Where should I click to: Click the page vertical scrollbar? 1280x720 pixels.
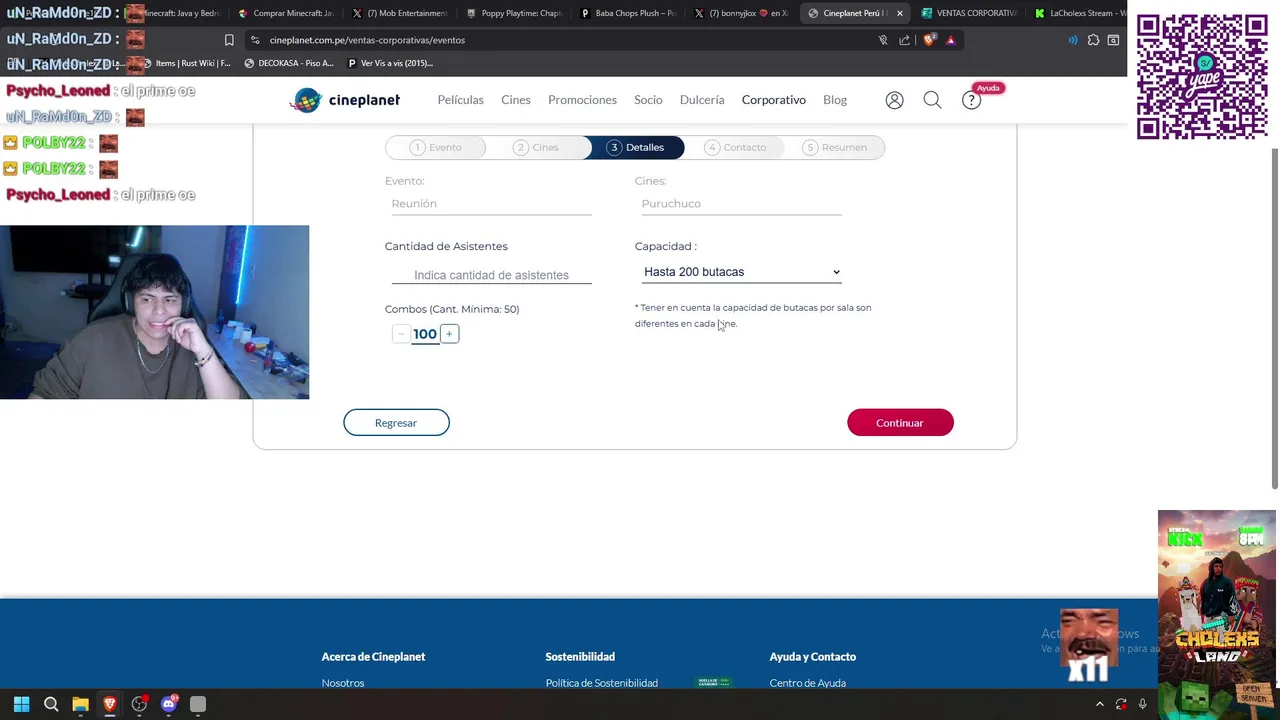[x=1274, y=318]
